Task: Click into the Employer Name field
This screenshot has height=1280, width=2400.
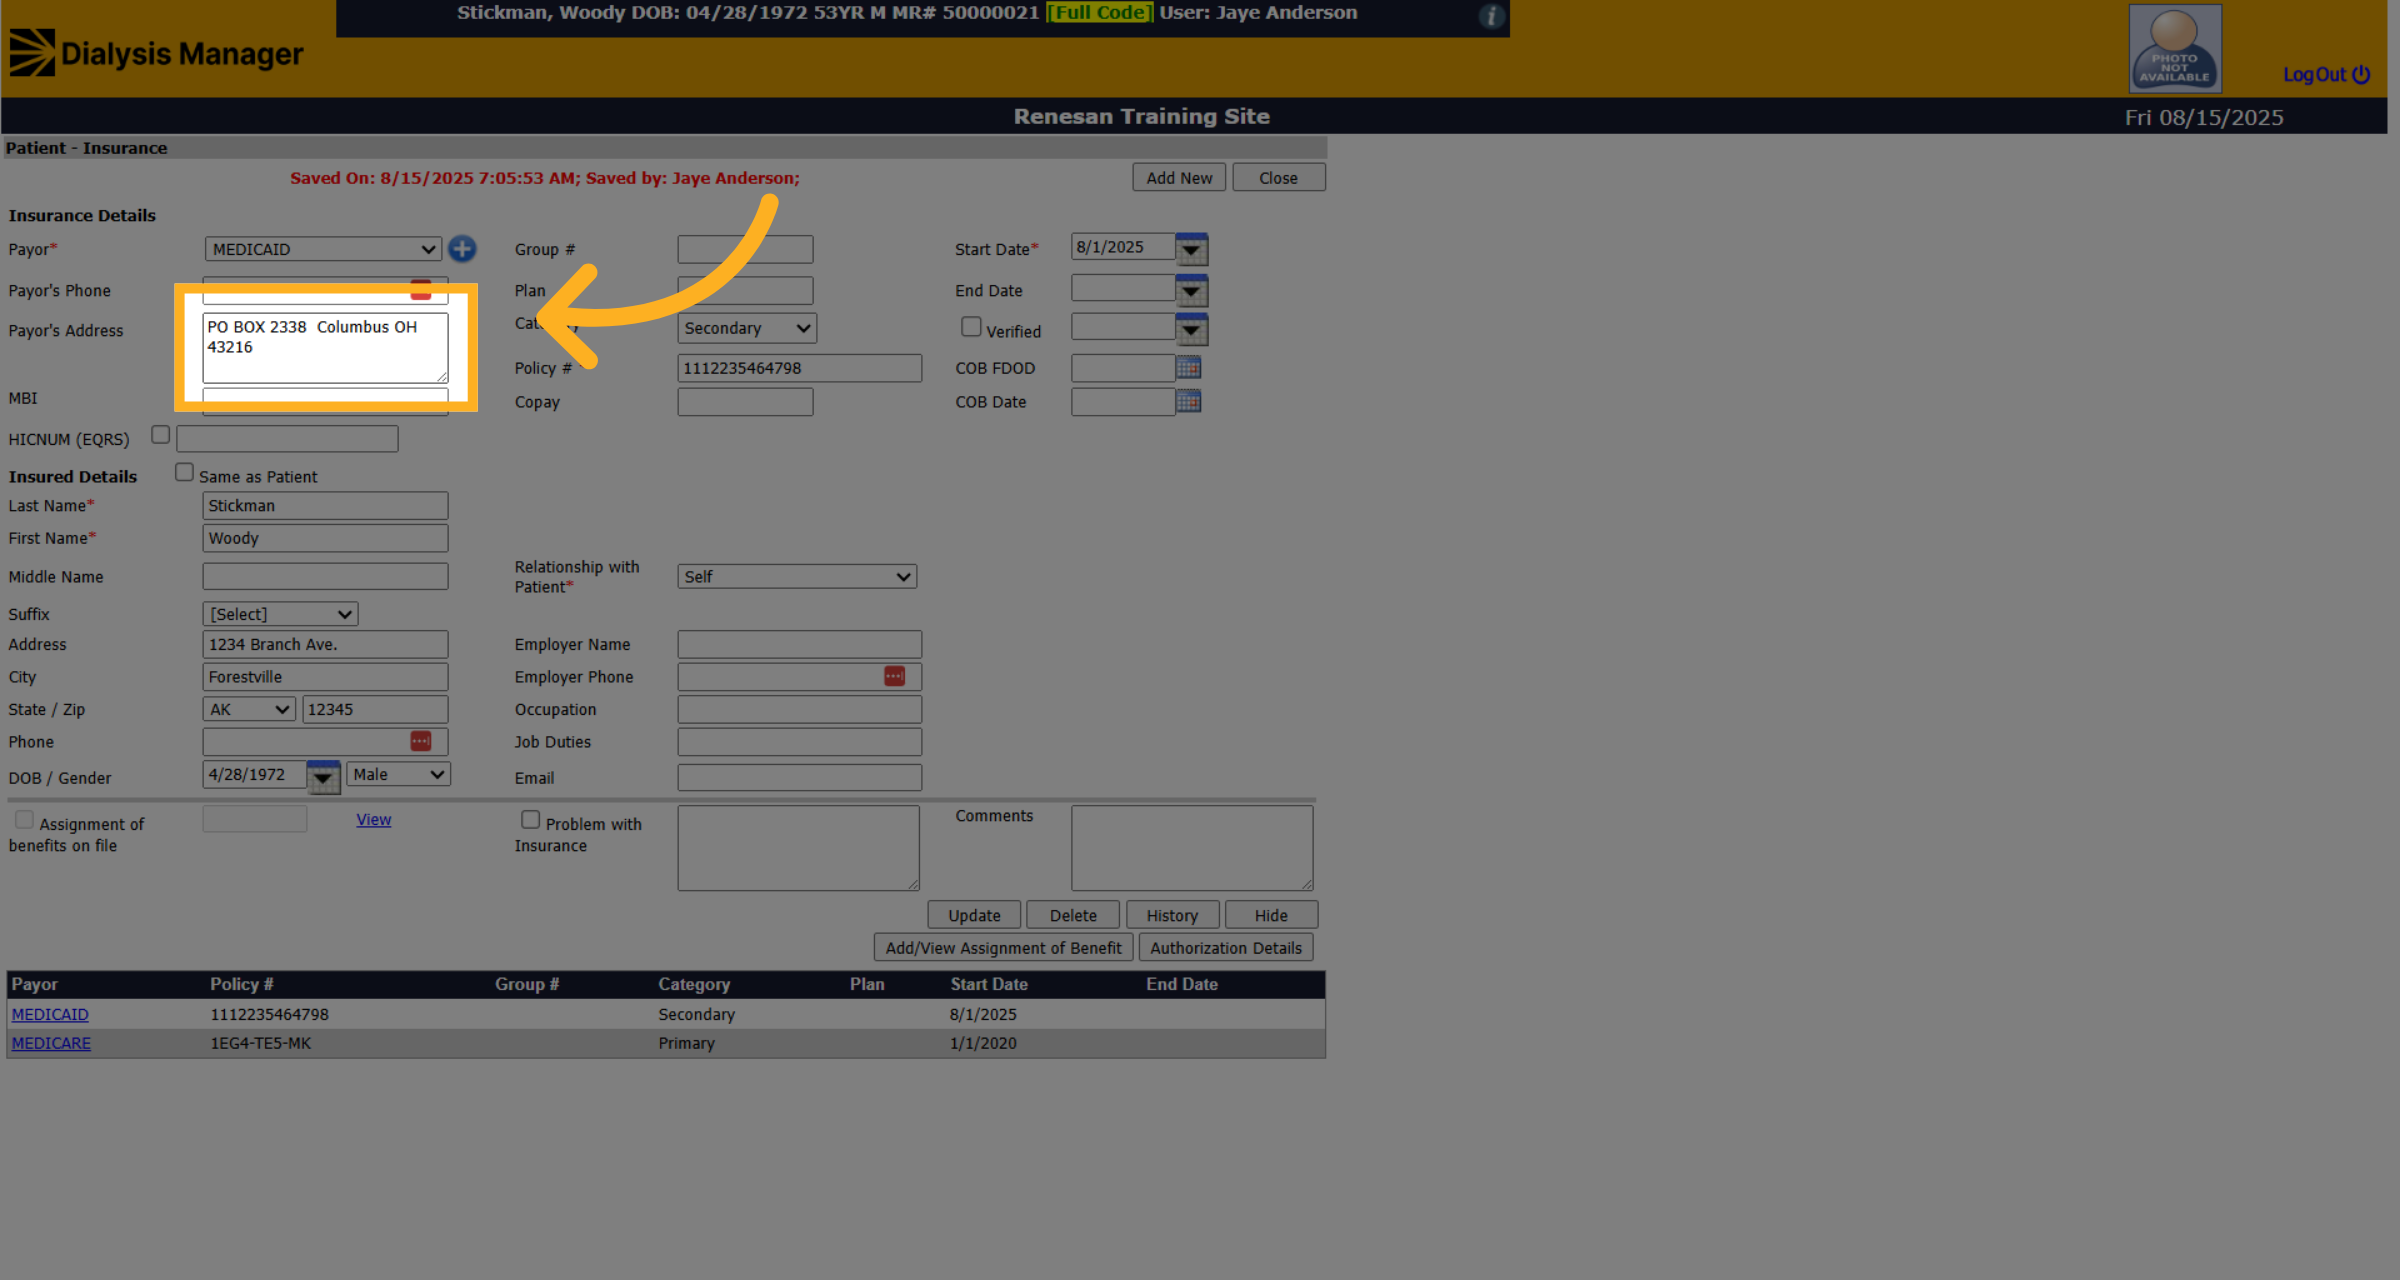Action: pyautogui.click(x=799, y=644)
